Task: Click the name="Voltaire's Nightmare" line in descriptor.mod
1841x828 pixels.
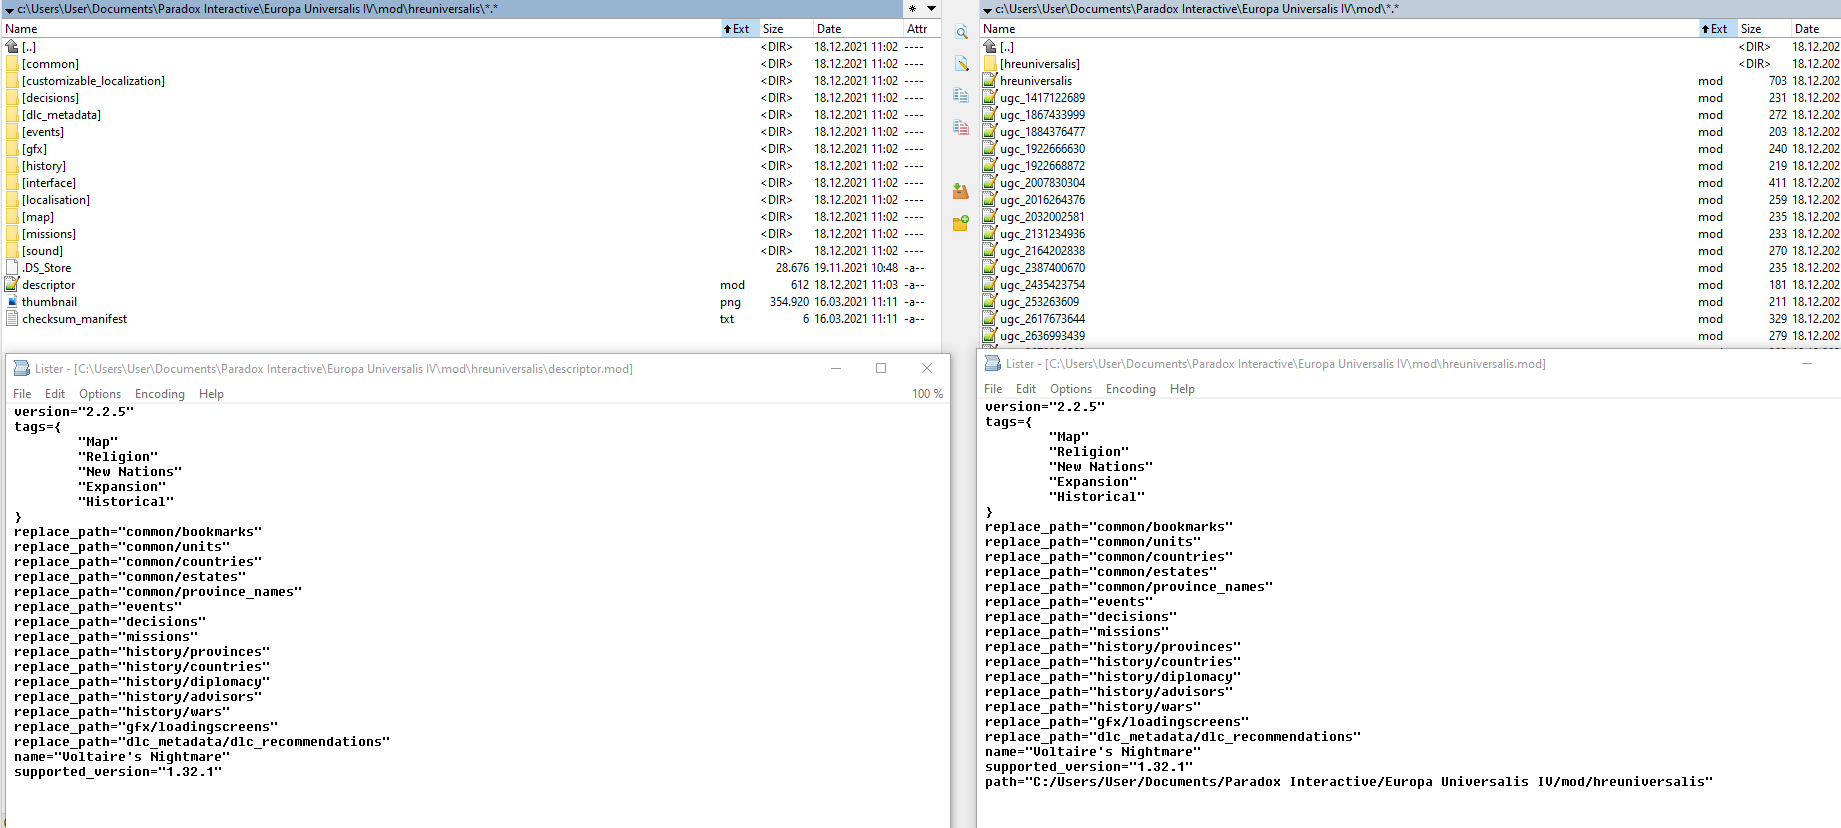Action: tap(122, 757)
